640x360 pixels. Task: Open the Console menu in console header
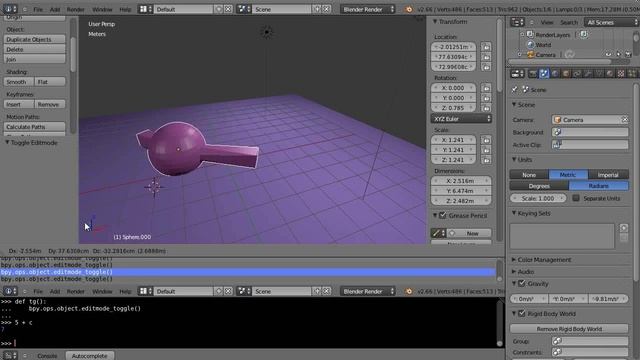[47, 356]
